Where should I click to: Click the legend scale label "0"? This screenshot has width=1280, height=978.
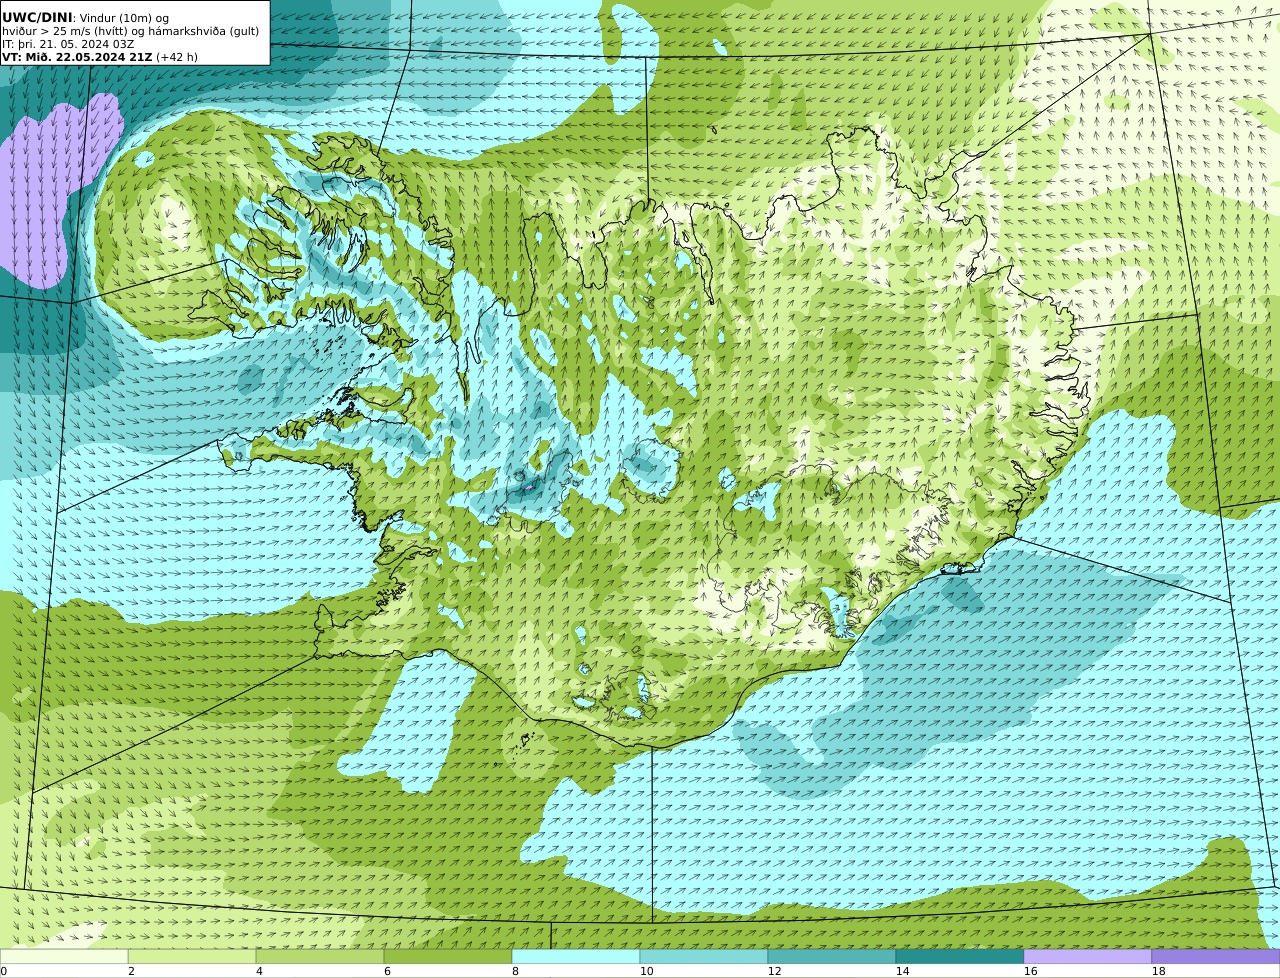pyautogui.click(x=3, y=971)
